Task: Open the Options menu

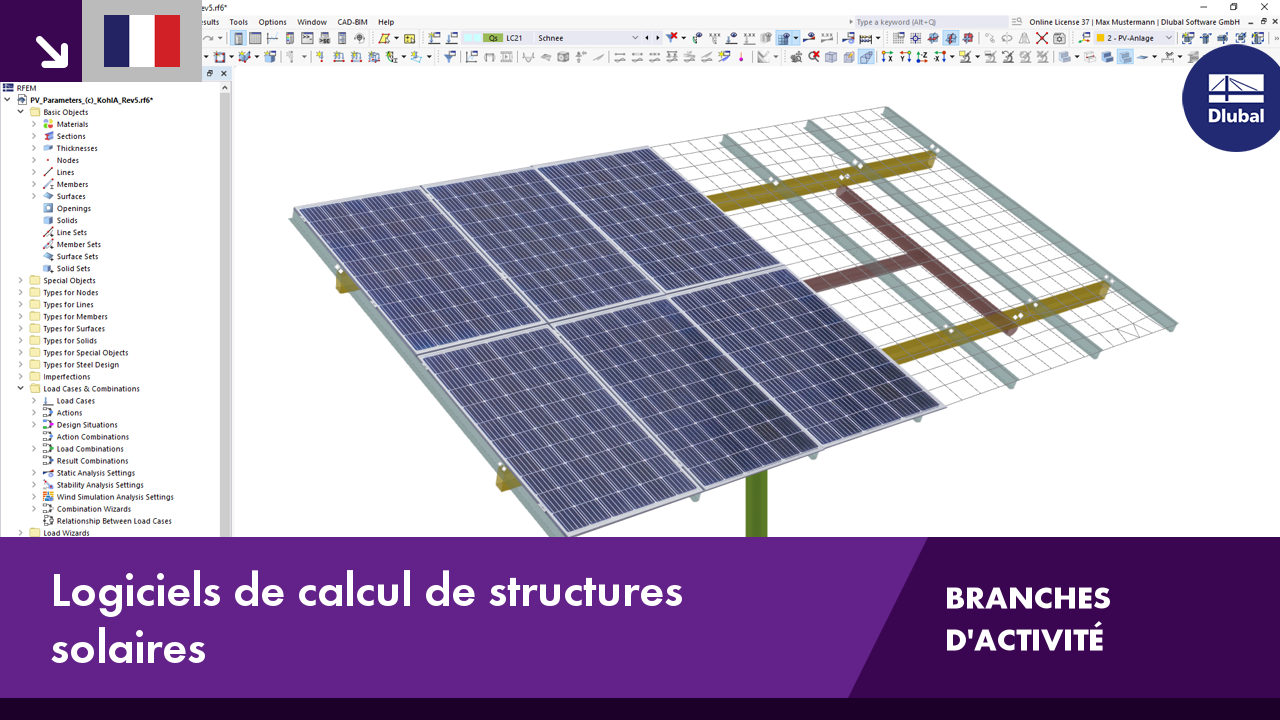Action: [272, 21]
